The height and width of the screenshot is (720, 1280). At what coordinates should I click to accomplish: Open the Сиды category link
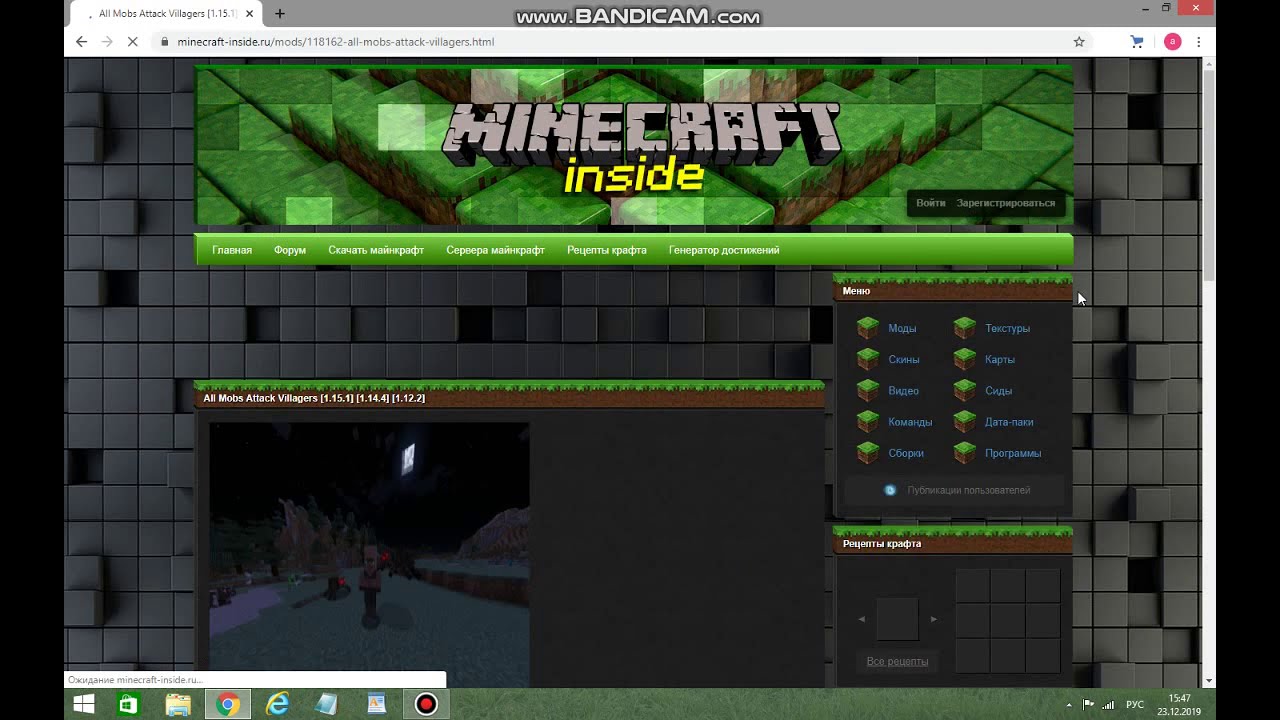point(998,391)
